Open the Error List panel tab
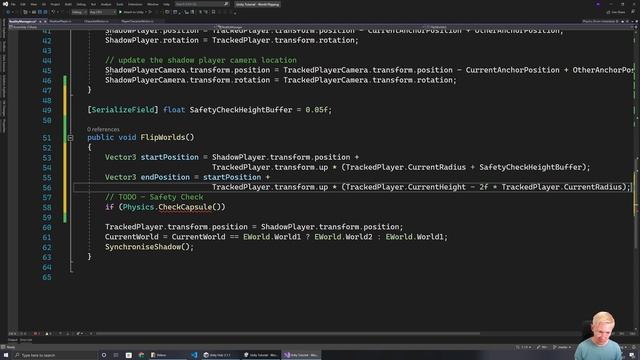This screenshot has height=360, width=640. click(x=26, y=340)
